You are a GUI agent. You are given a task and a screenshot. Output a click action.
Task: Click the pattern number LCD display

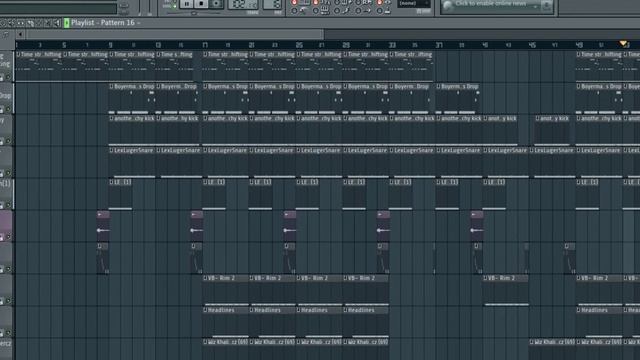click(273, 4)
